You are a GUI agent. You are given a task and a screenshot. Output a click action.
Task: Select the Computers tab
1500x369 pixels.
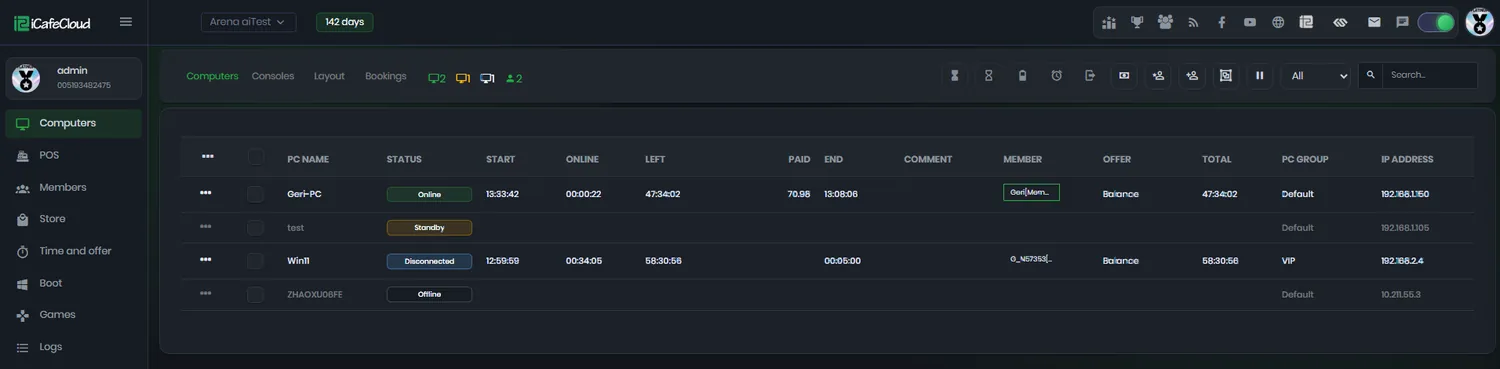point(212,76)
